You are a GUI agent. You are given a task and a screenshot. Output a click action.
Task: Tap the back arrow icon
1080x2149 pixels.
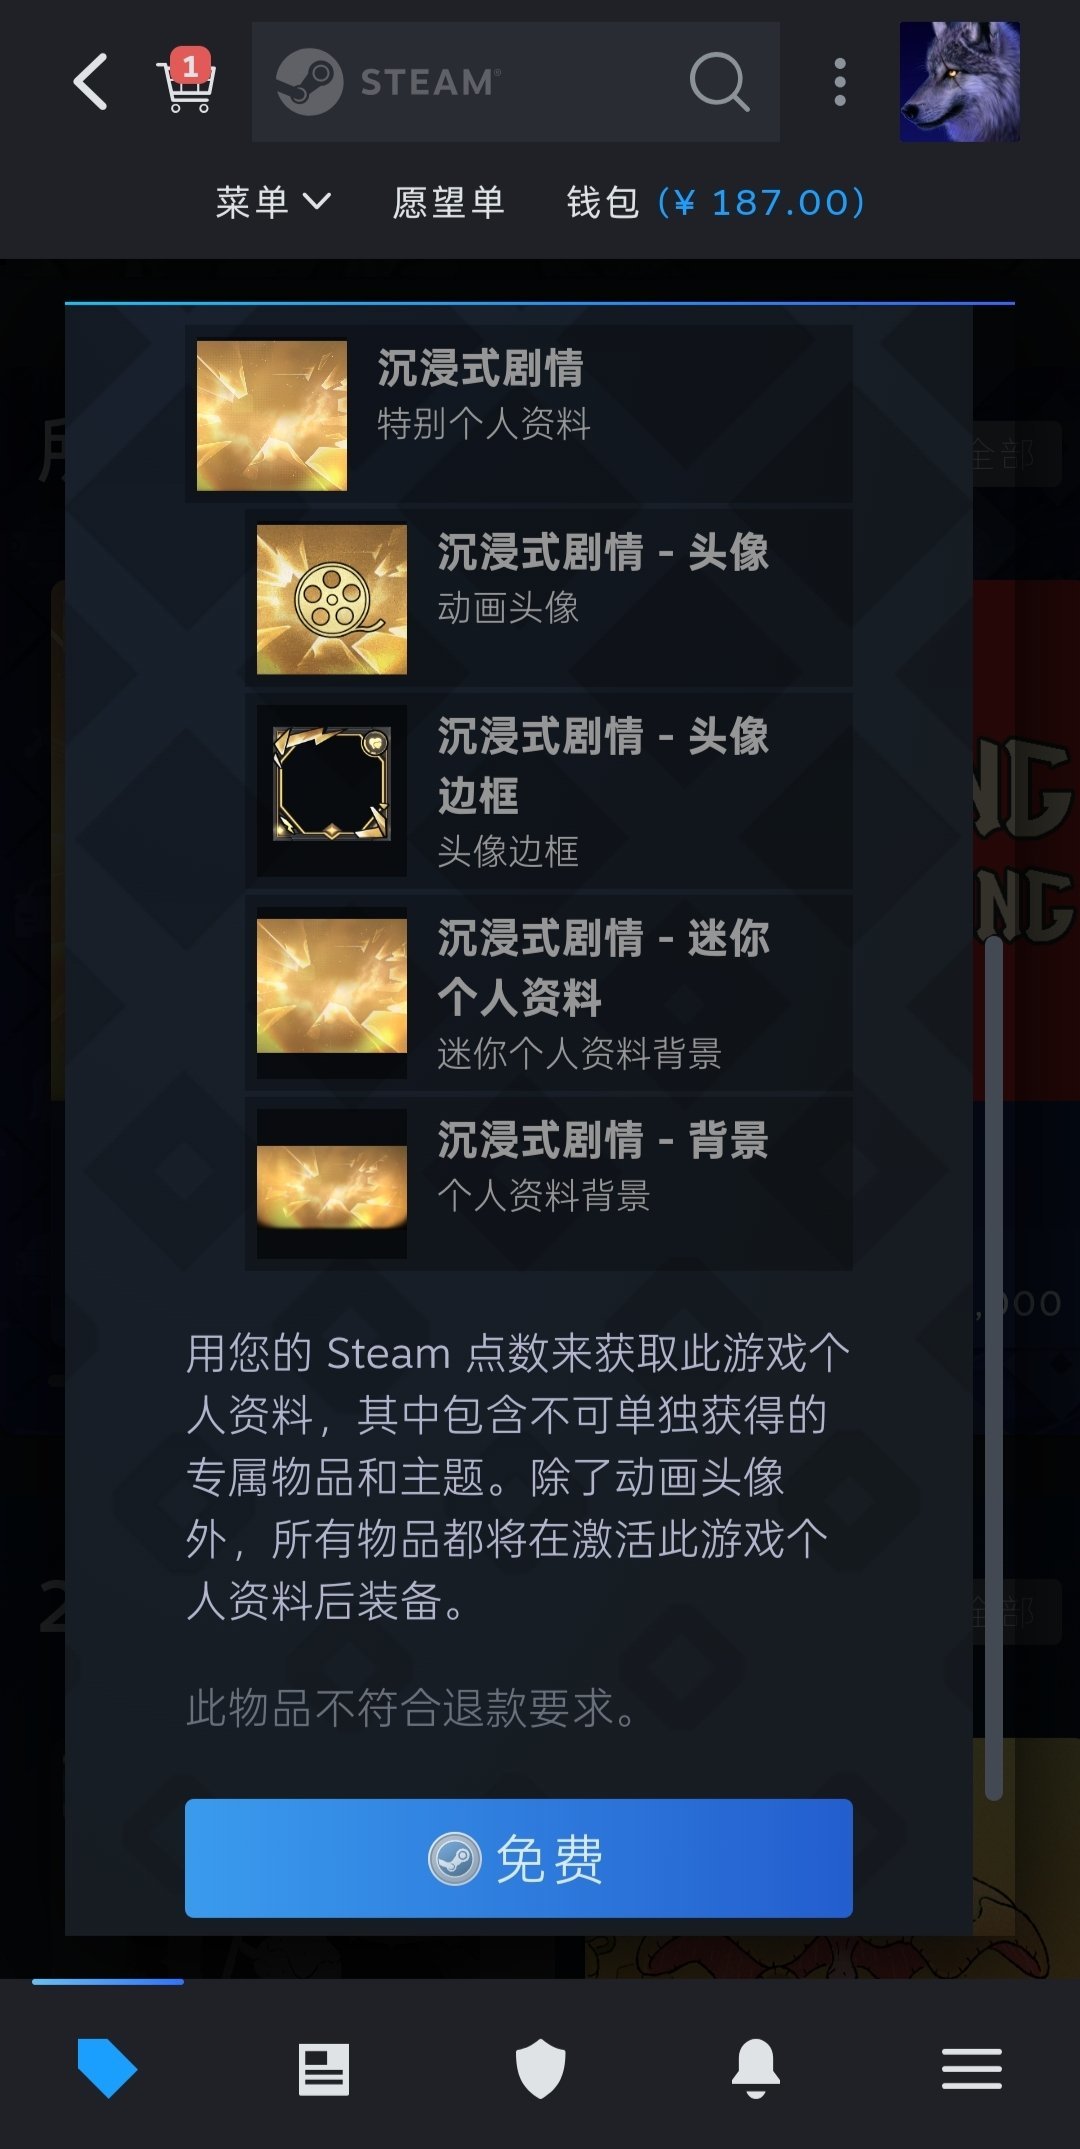point(90,82)
